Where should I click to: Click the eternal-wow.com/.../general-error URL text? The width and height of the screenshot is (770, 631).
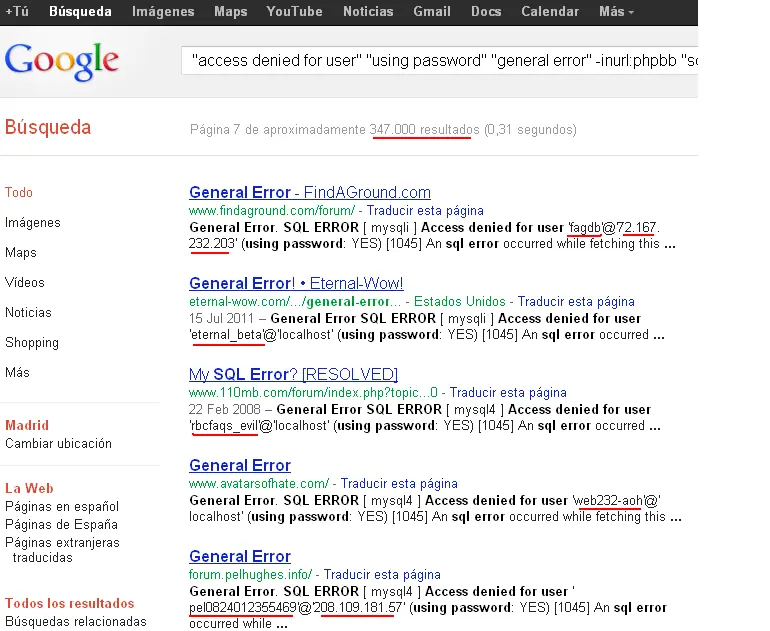(294, 302)
